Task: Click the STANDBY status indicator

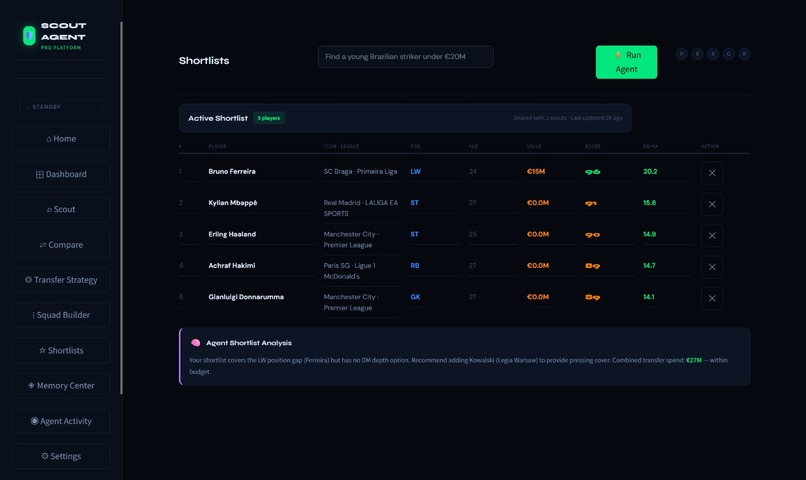Action: pyautogui.click(x=61, y=107)
